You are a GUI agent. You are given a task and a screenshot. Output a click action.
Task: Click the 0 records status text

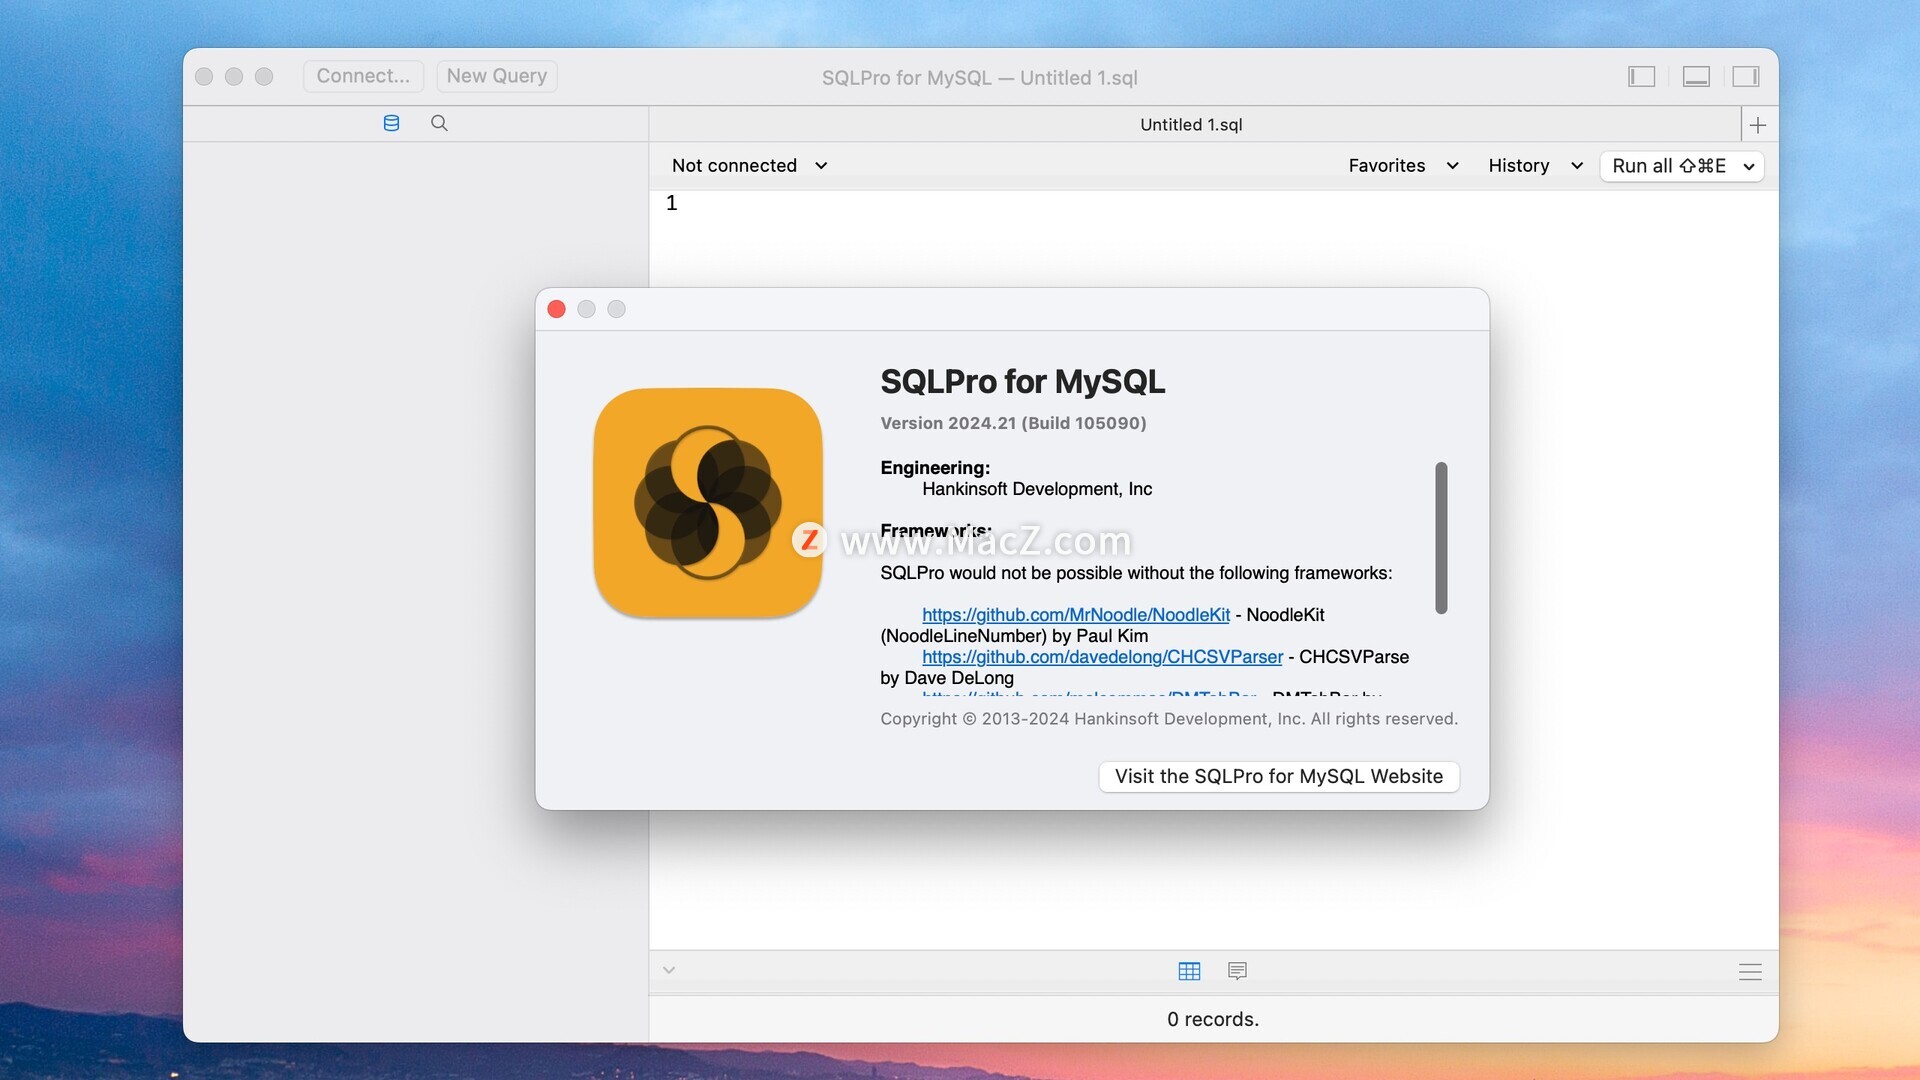[1213, 1019]
